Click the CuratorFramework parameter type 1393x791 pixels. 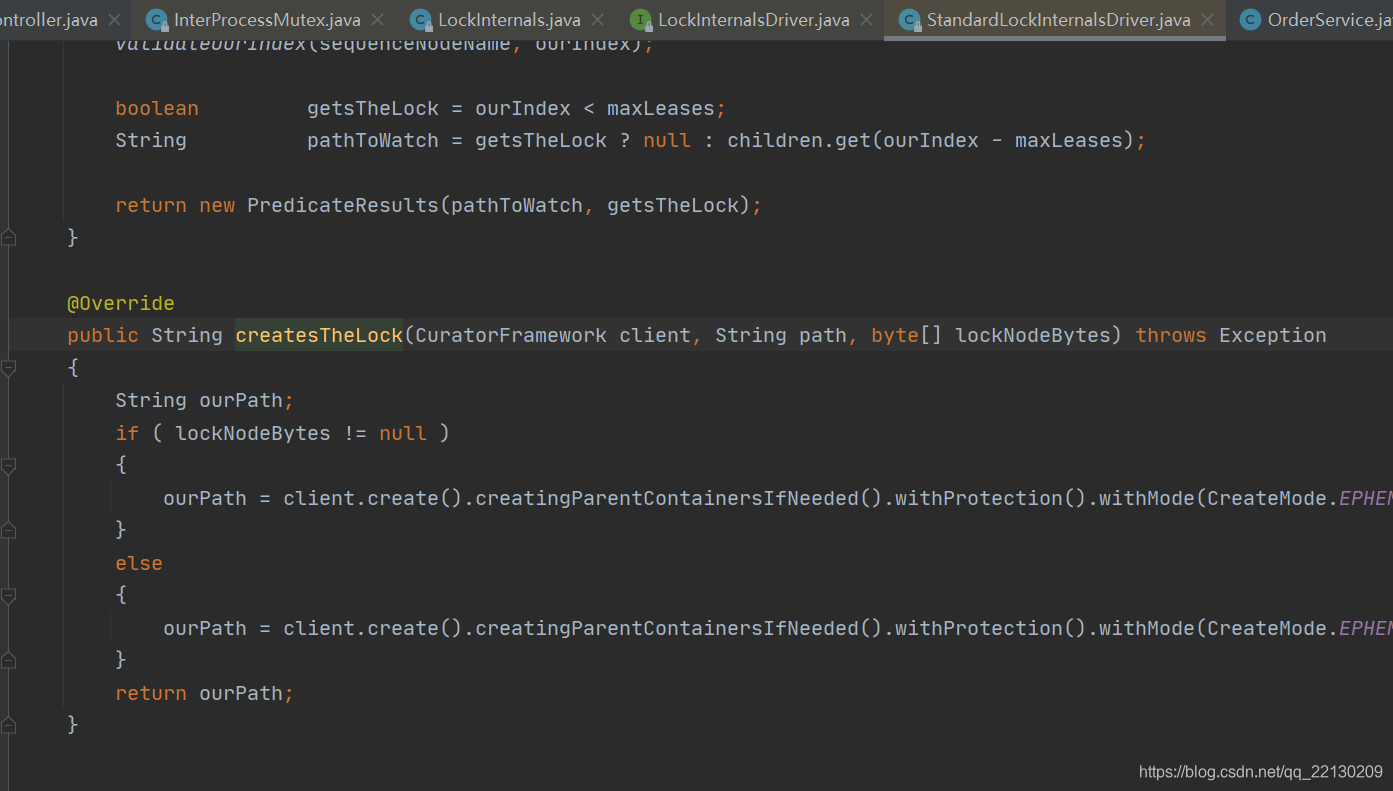tap(511, 335)
